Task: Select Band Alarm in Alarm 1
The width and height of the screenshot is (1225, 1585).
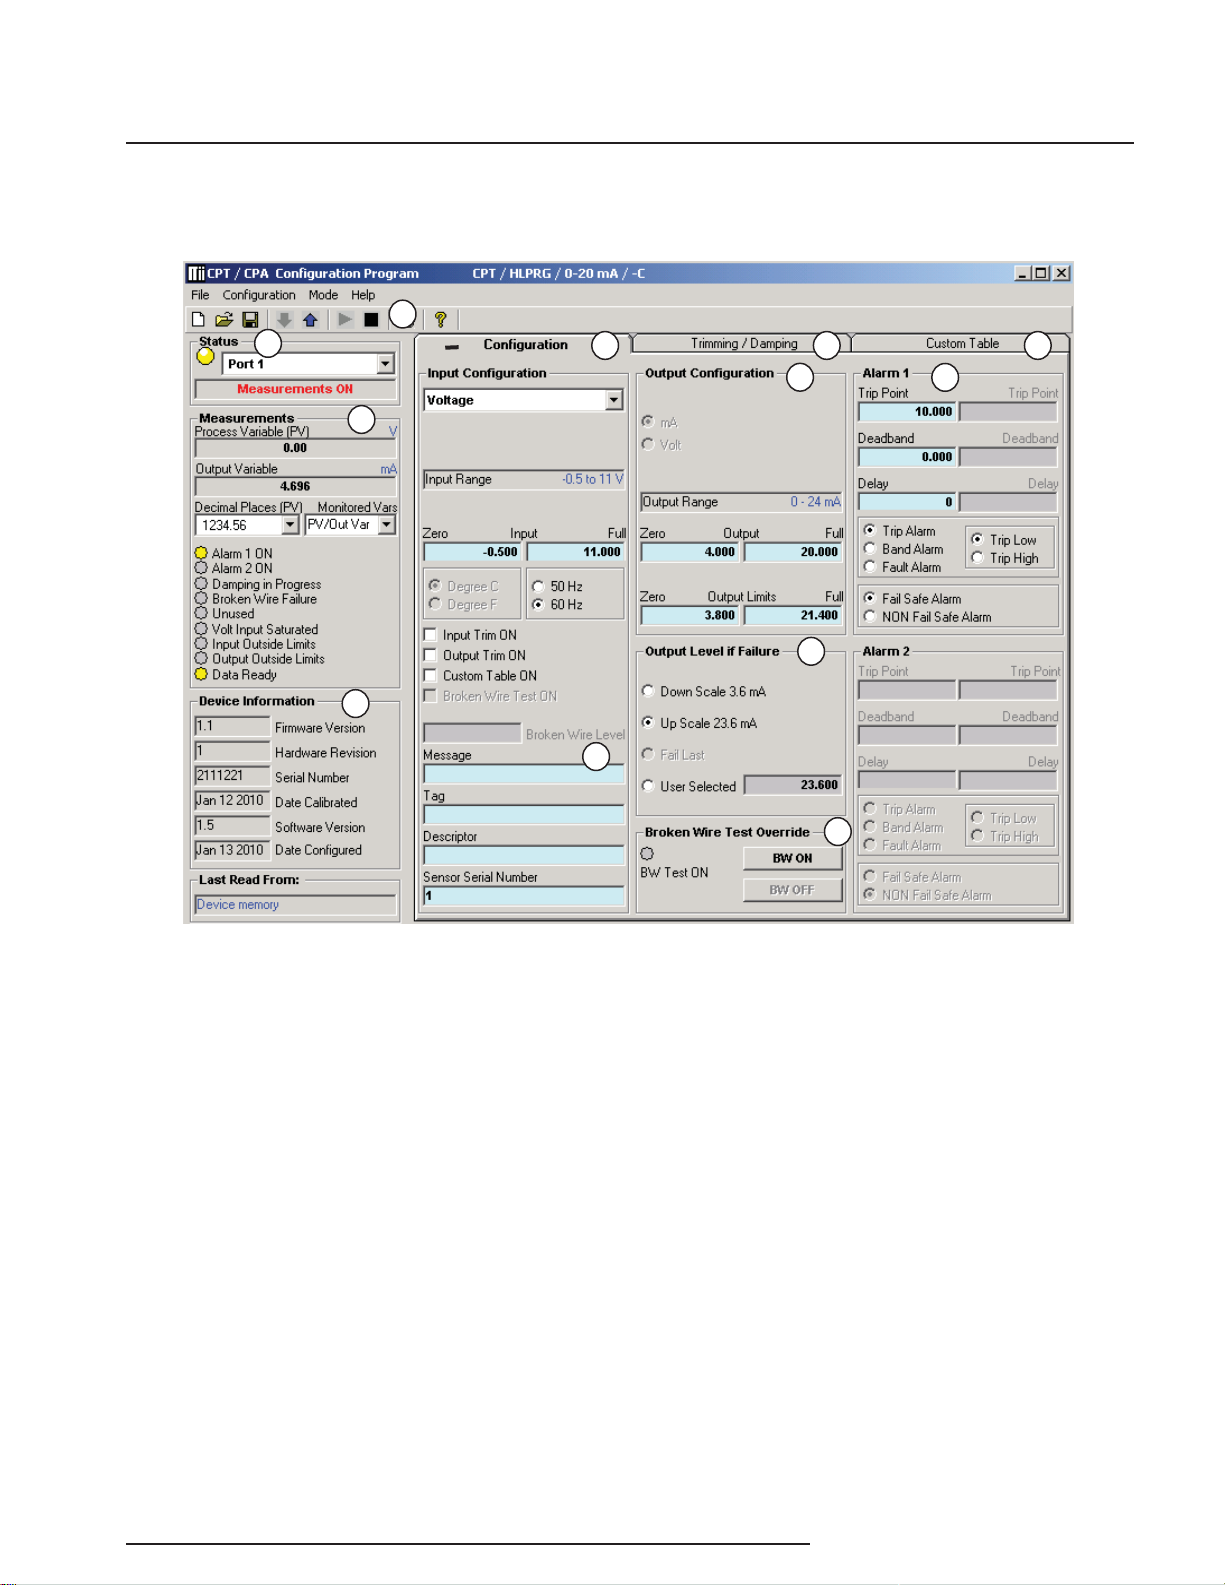Action: click(x=870, y=549)
